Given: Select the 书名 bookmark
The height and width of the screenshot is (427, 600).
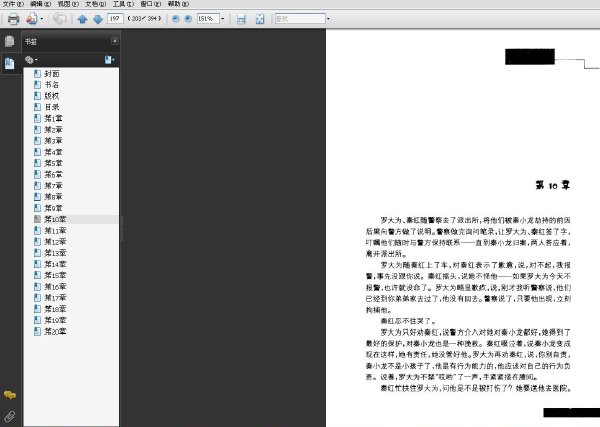Looking at the screenshot, I should 52,85.
